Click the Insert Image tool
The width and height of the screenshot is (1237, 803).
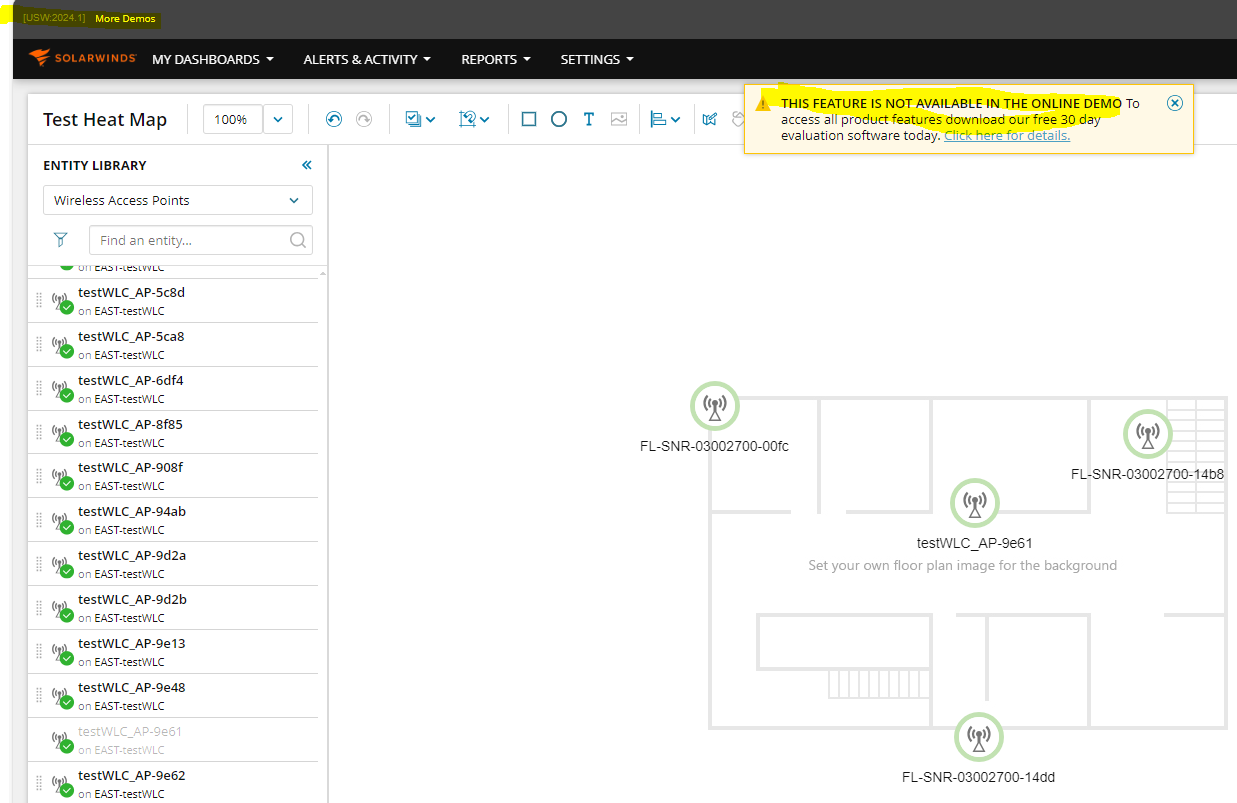click(x=618, y=119)
